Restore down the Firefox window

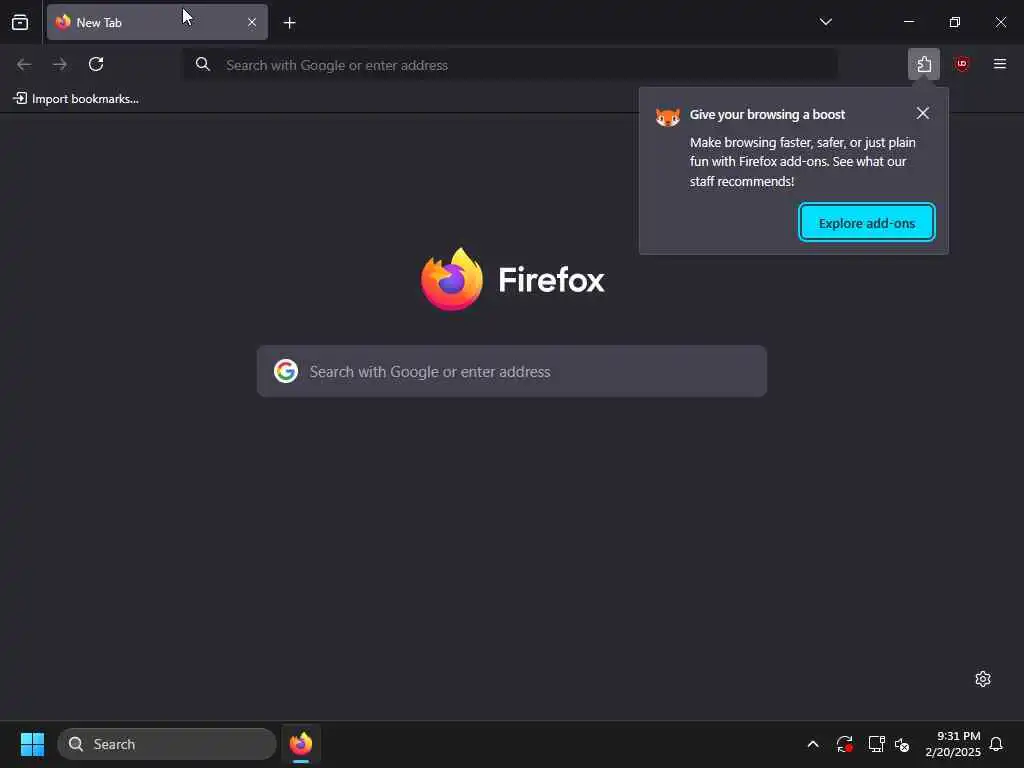pos(954,22)
